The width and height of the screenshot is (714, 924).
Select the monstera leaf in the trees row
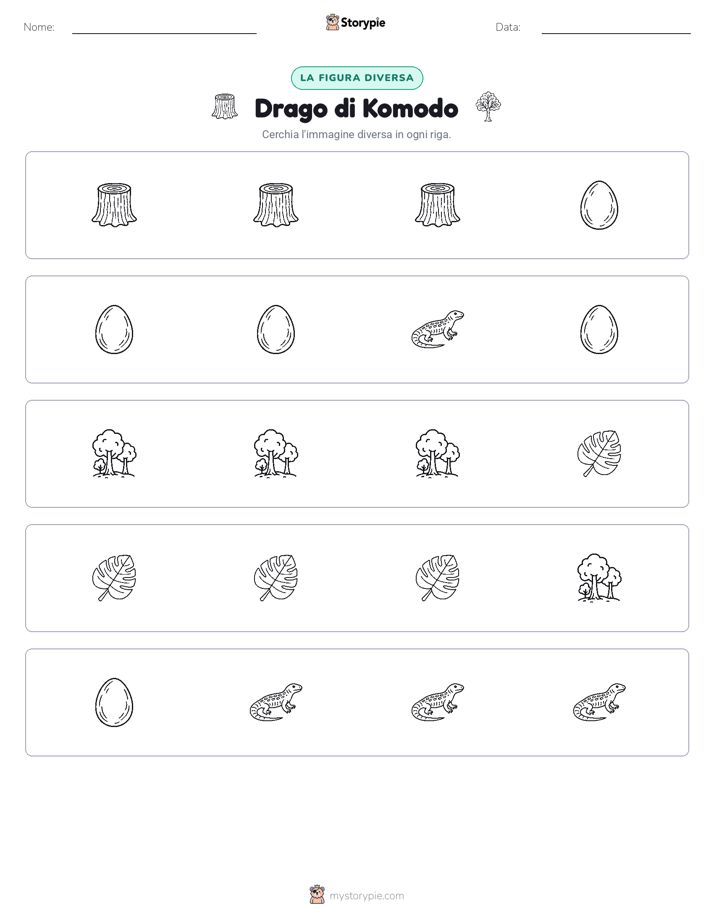coord(599,453)
